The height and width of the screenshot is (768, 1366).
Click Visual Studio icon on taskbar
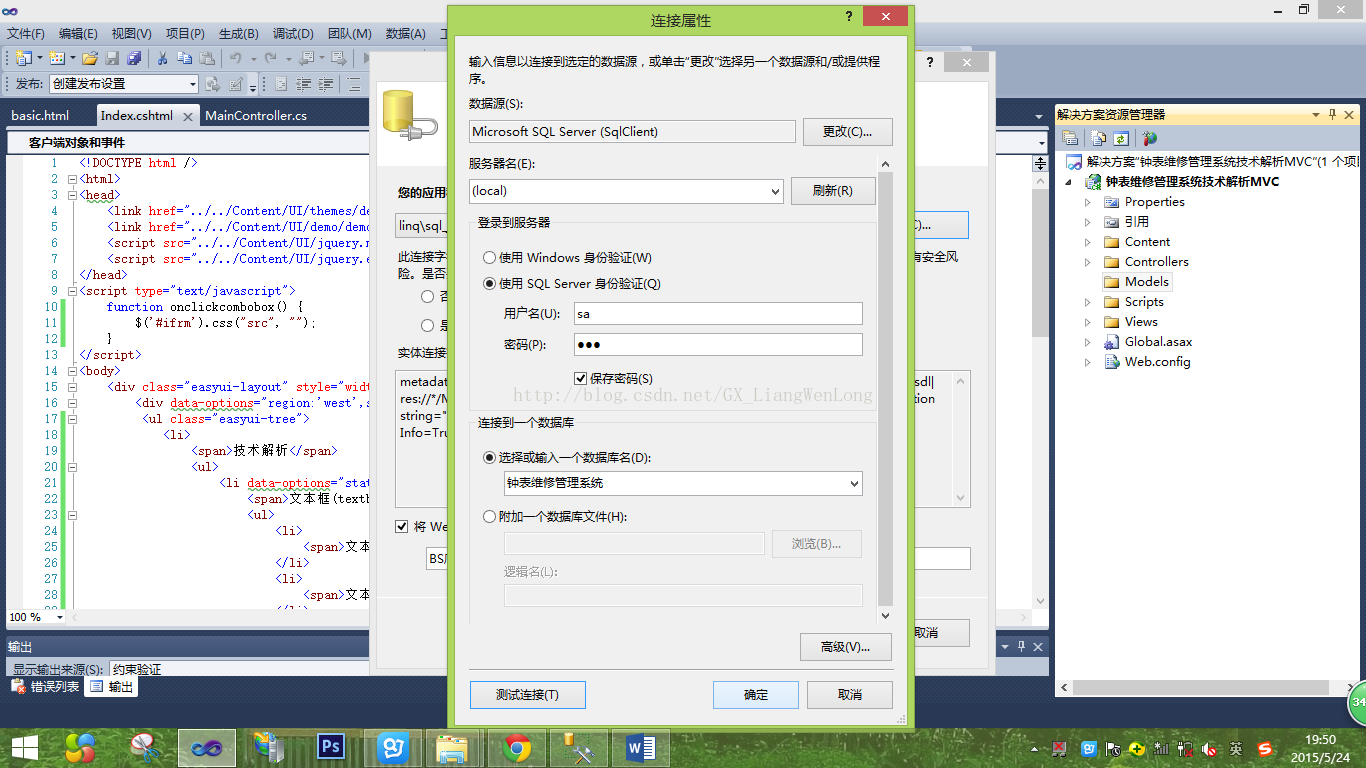207,747
